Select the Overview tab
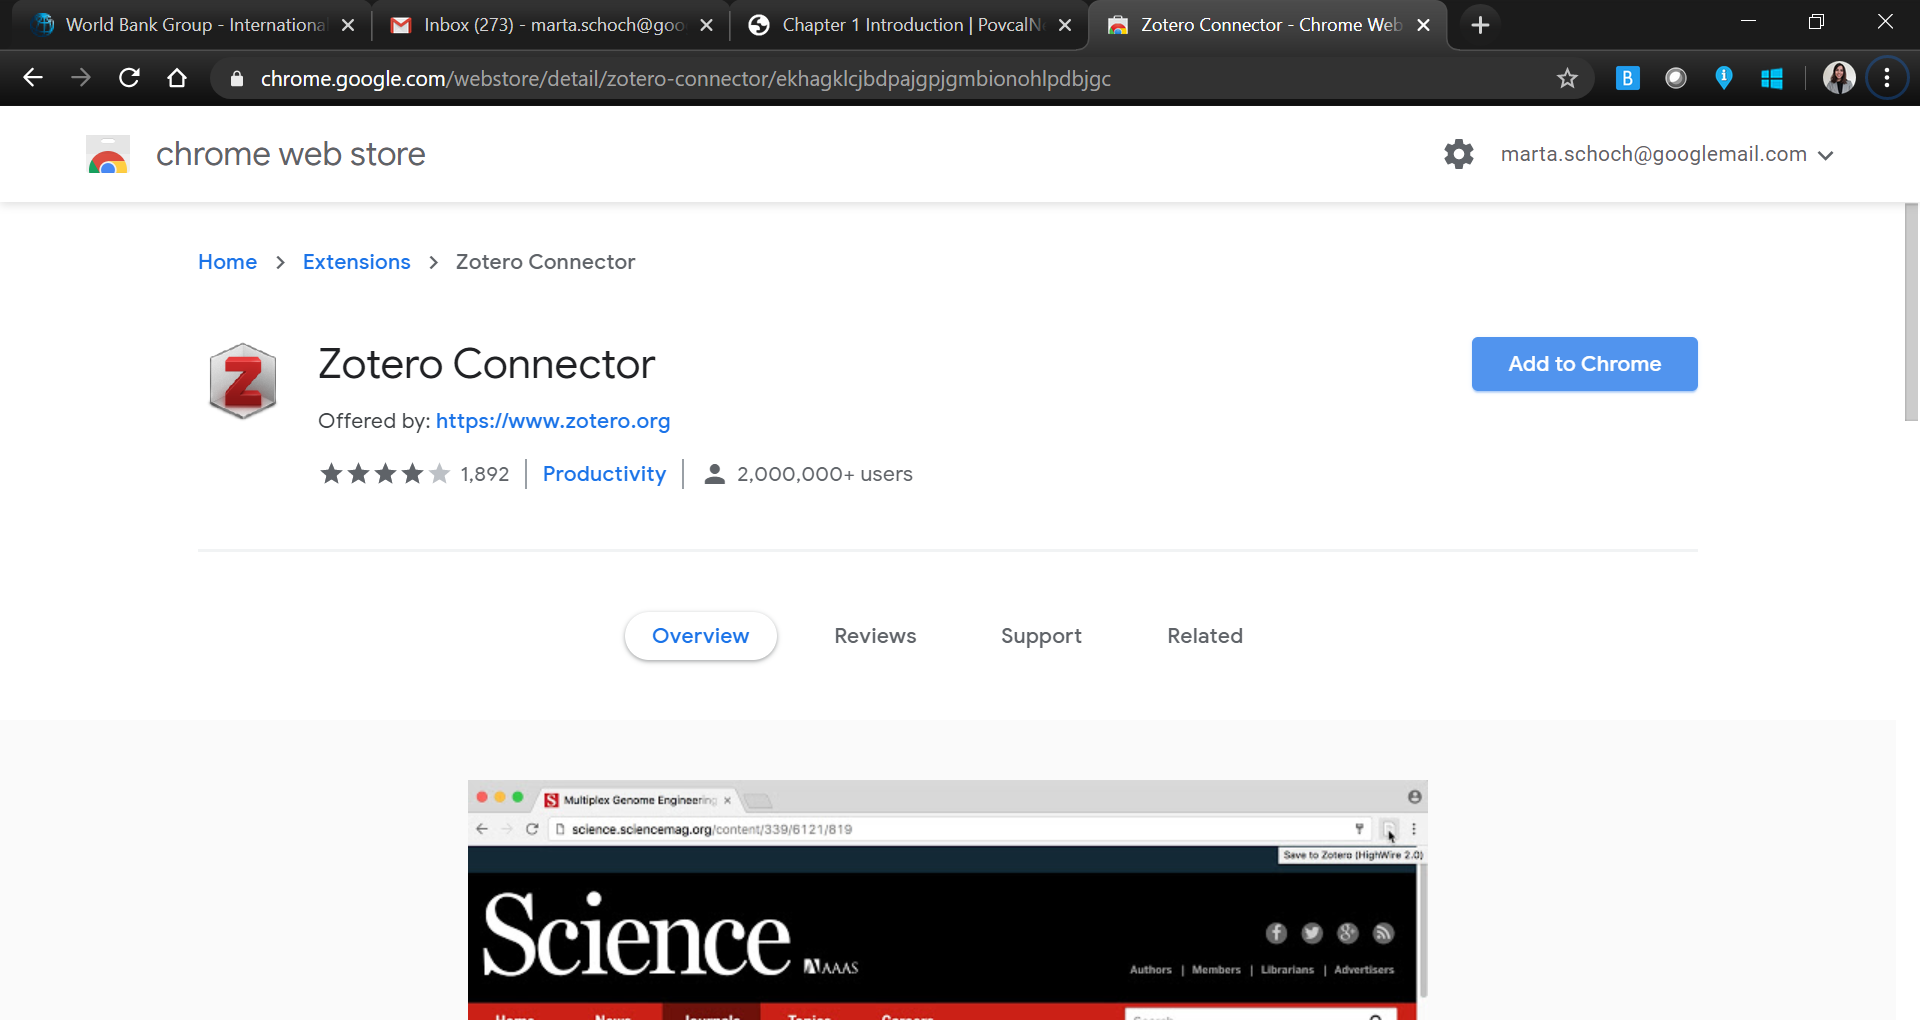Image resolution: width=1920 pixels, height=1020 pixels. point(700,636)
